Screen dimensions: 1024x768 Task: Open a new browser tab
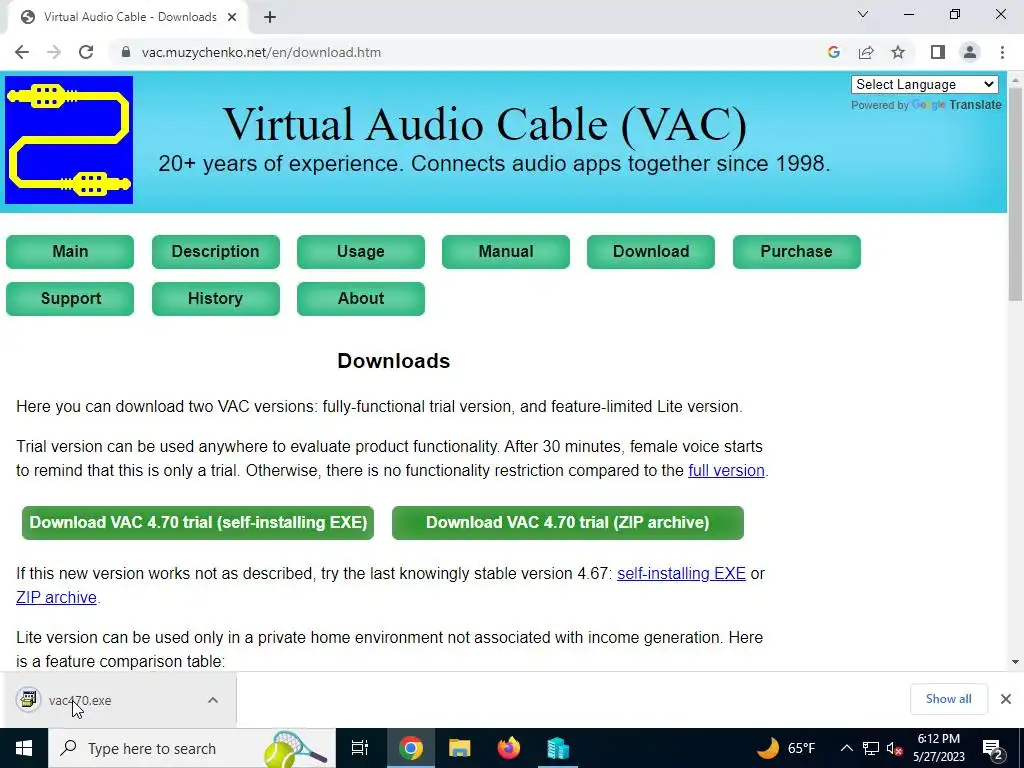coord(270,17)
